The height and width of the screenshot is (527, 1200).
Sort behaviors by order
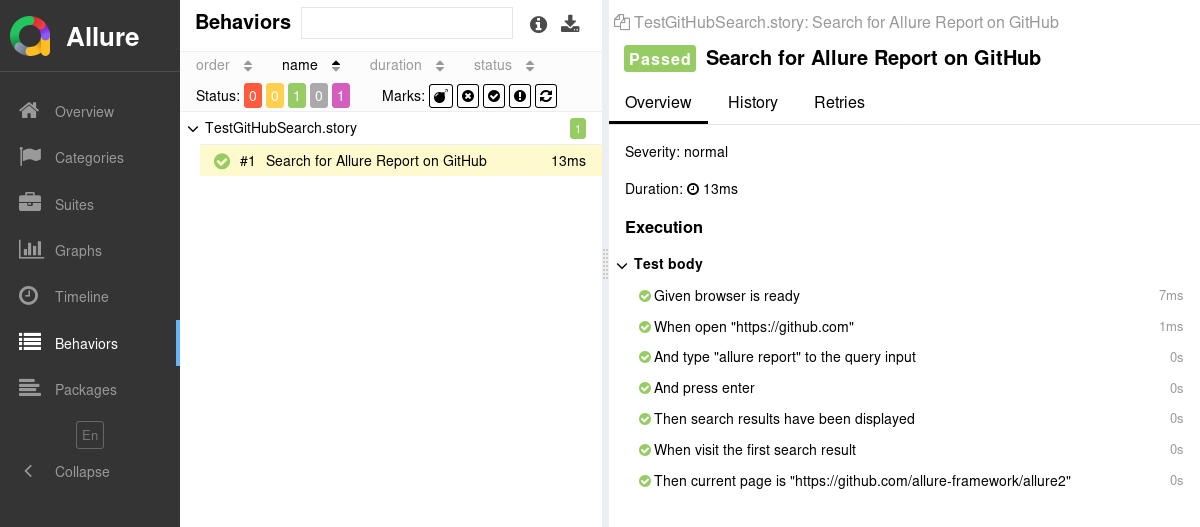click(225, 65)
